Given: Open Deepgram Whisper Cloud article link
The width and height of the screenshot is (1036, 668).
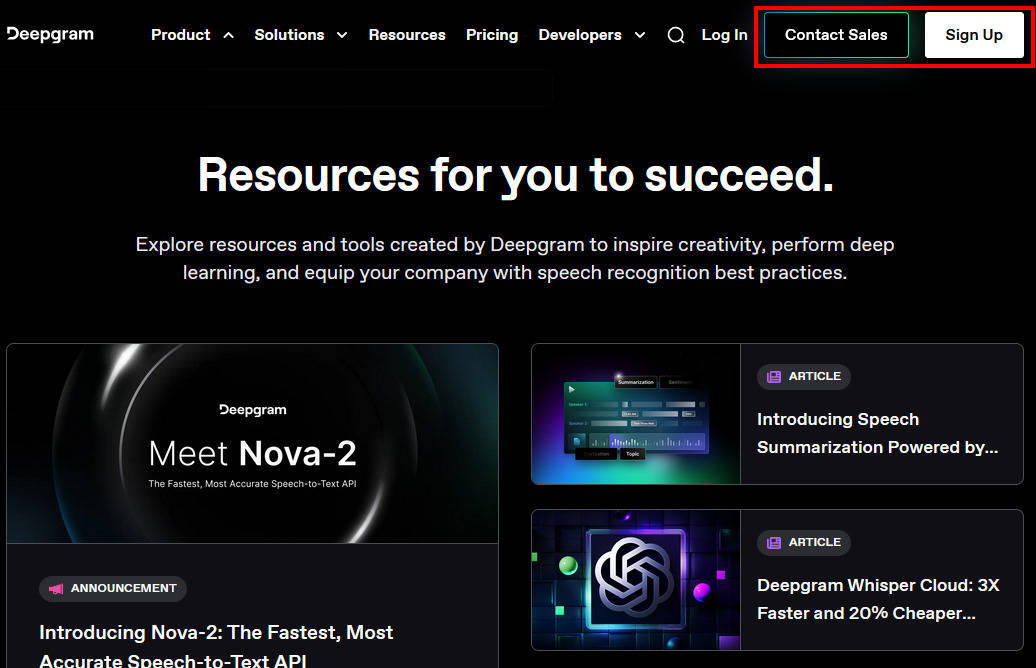Looking at the screenshot, I should point(878,599).
